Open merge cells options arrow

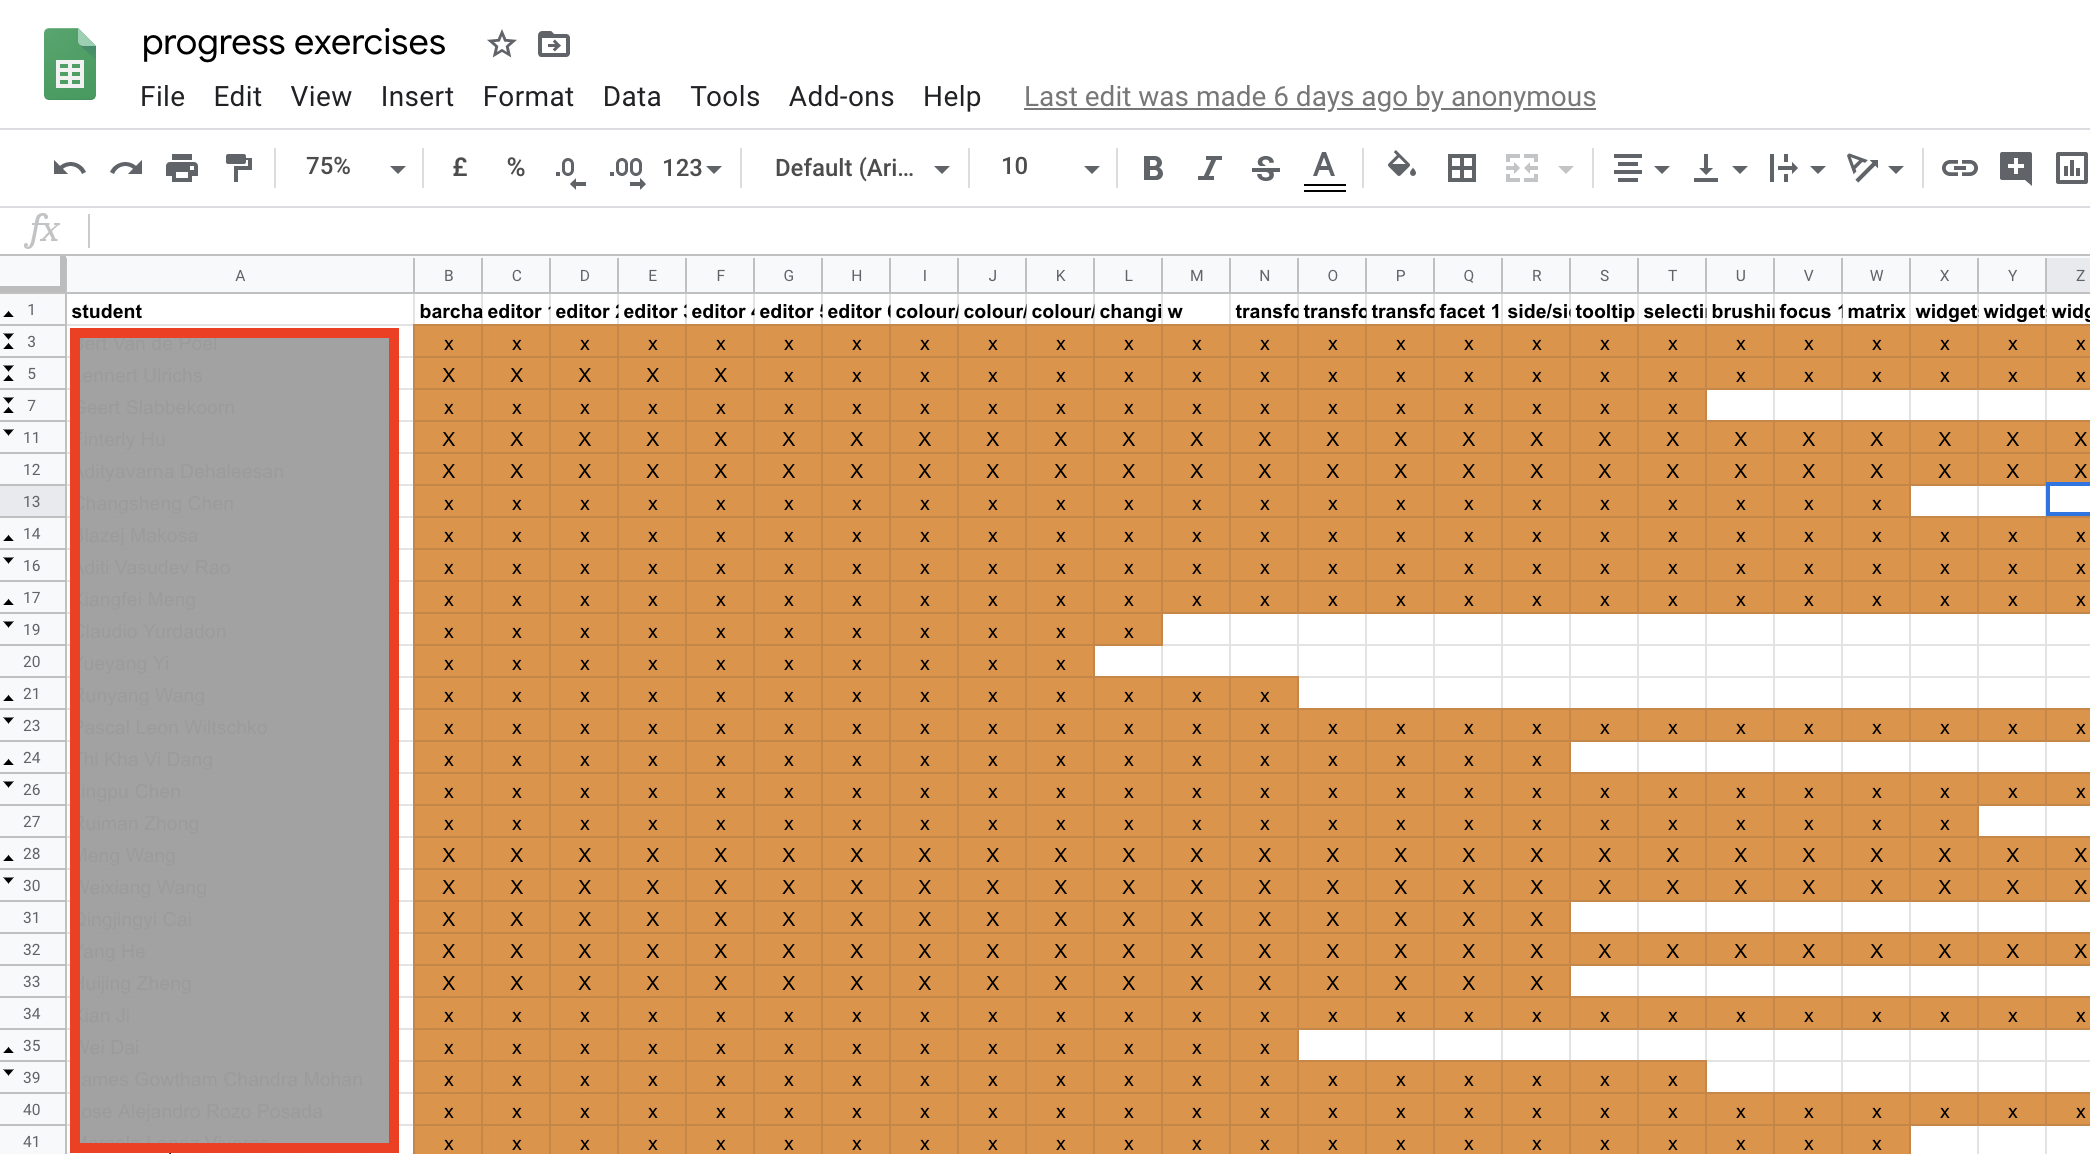point(1566,169)
